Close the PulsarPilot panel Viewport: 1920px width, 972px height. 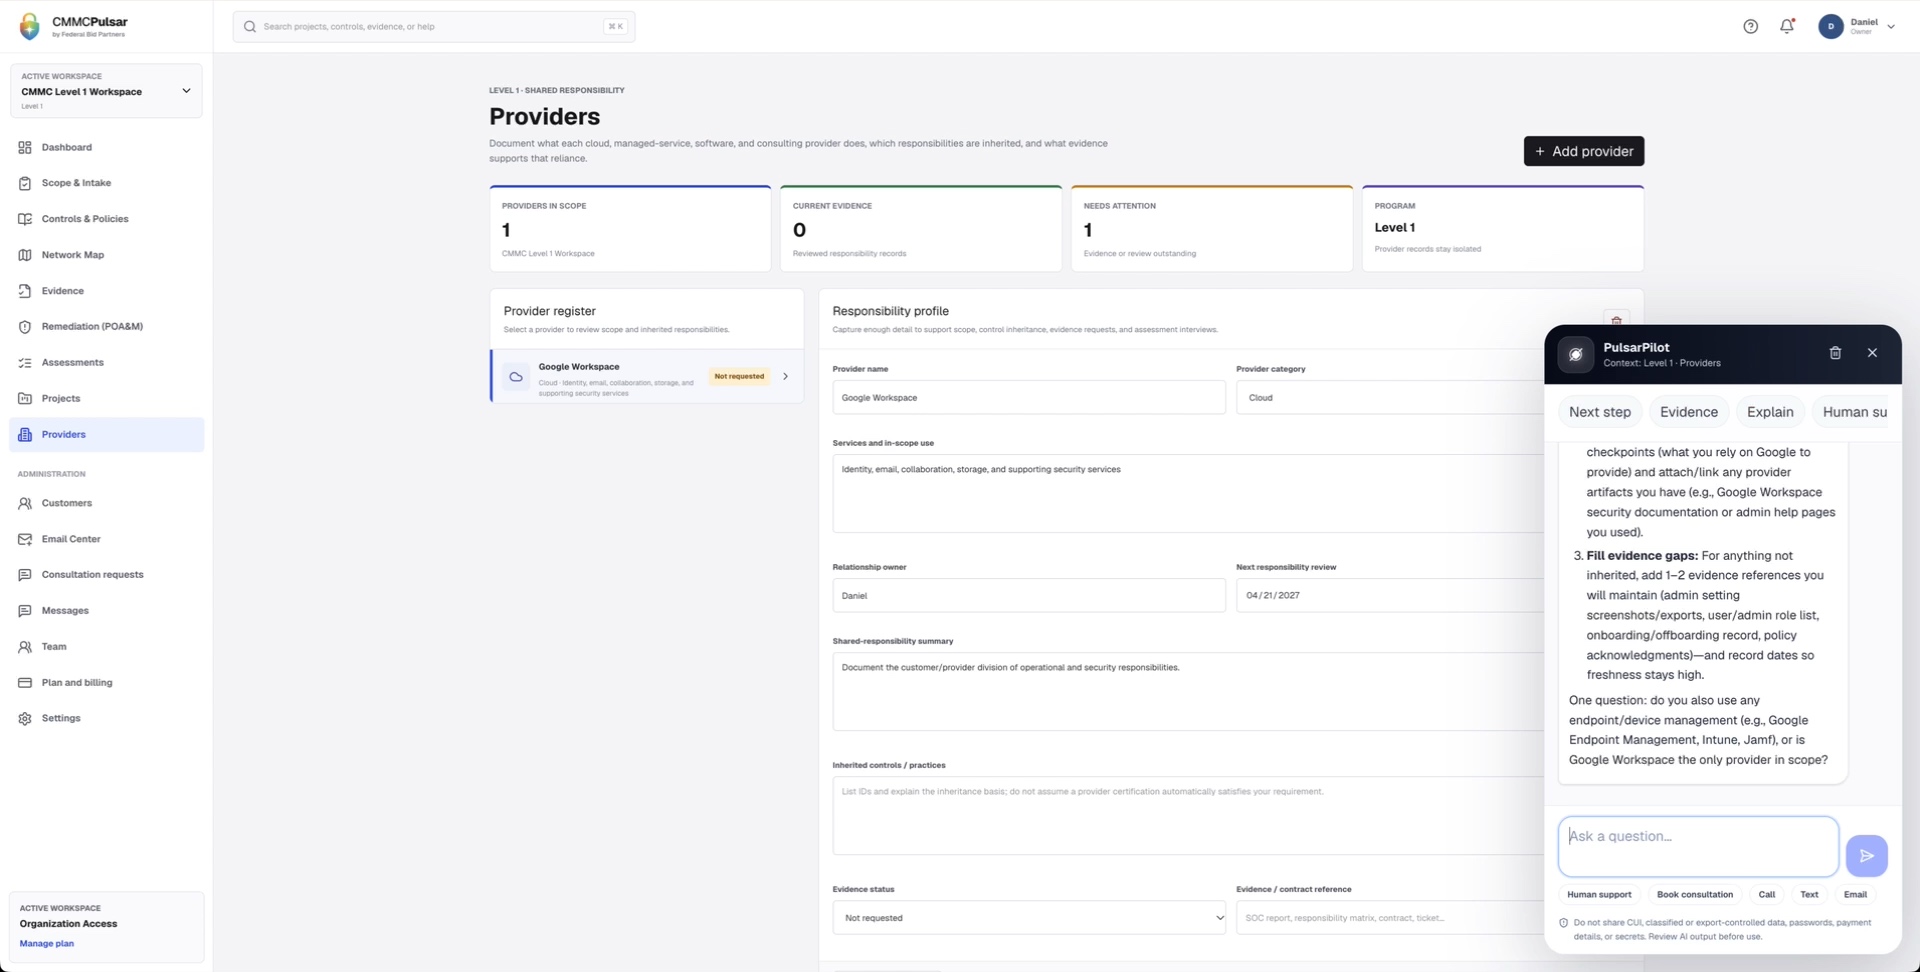point(1872,353)
